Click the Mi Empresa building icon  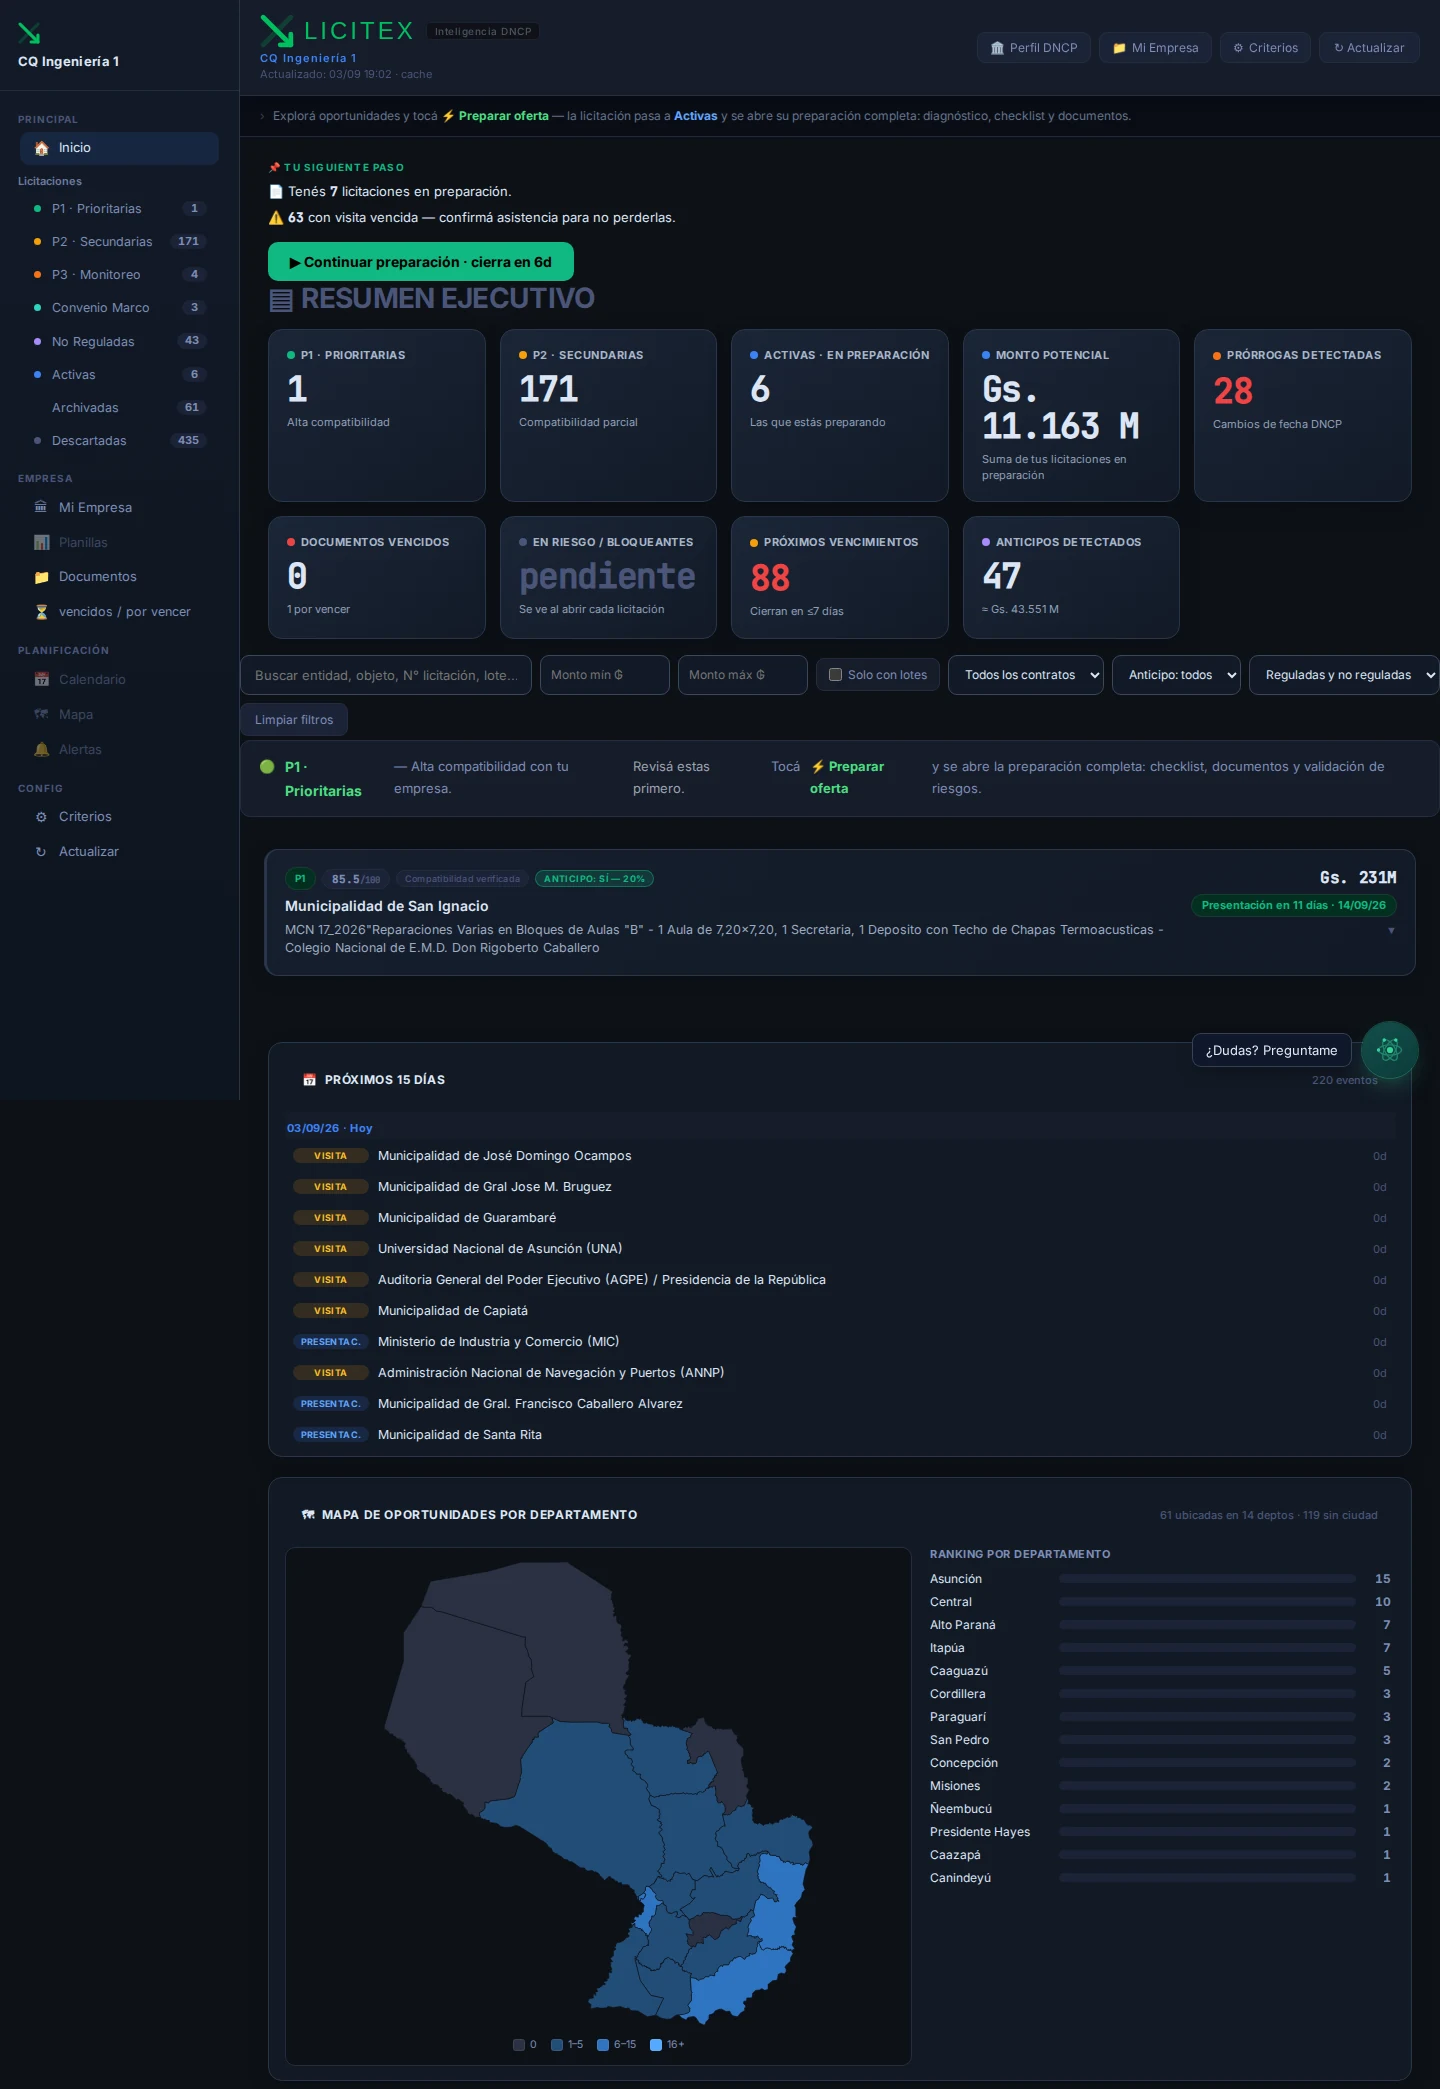[41, 507]
